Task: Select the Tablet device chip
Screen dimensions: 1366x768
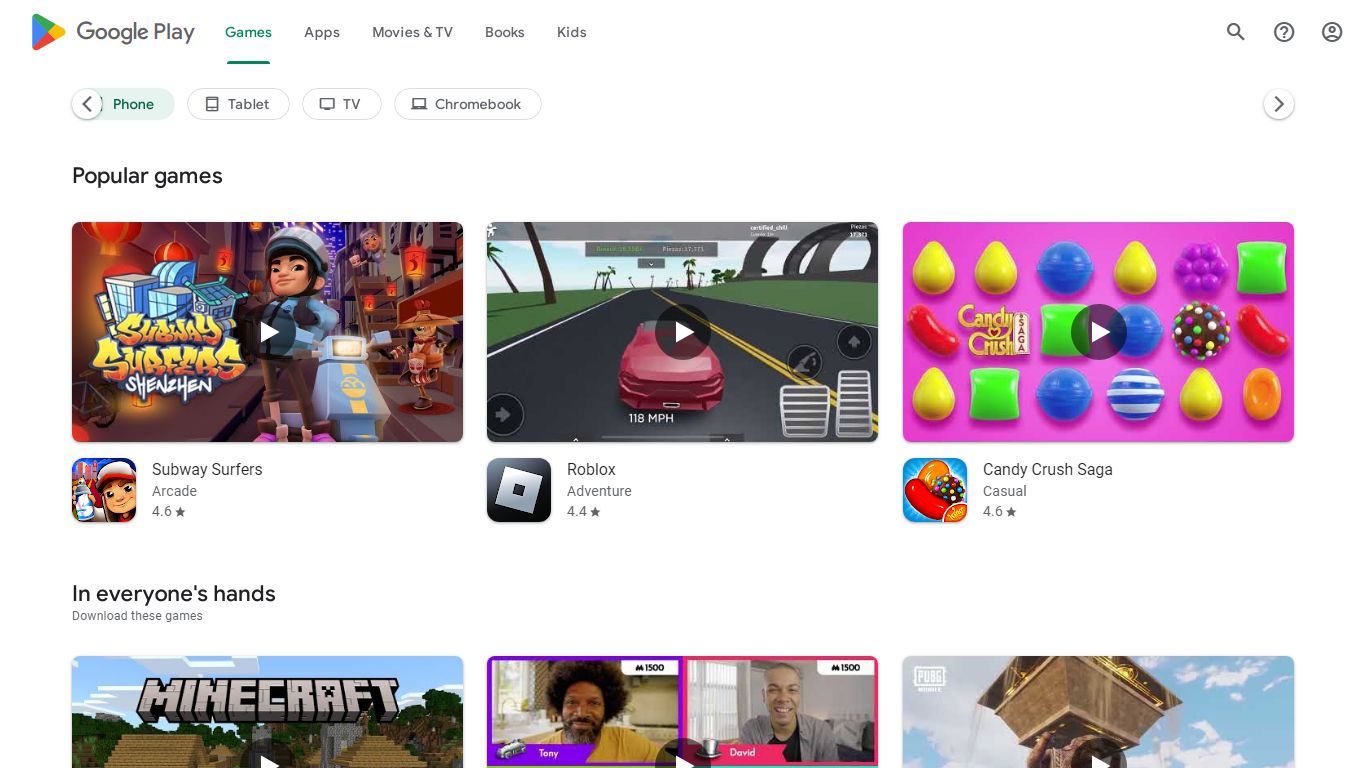Action: coord(238,104)
